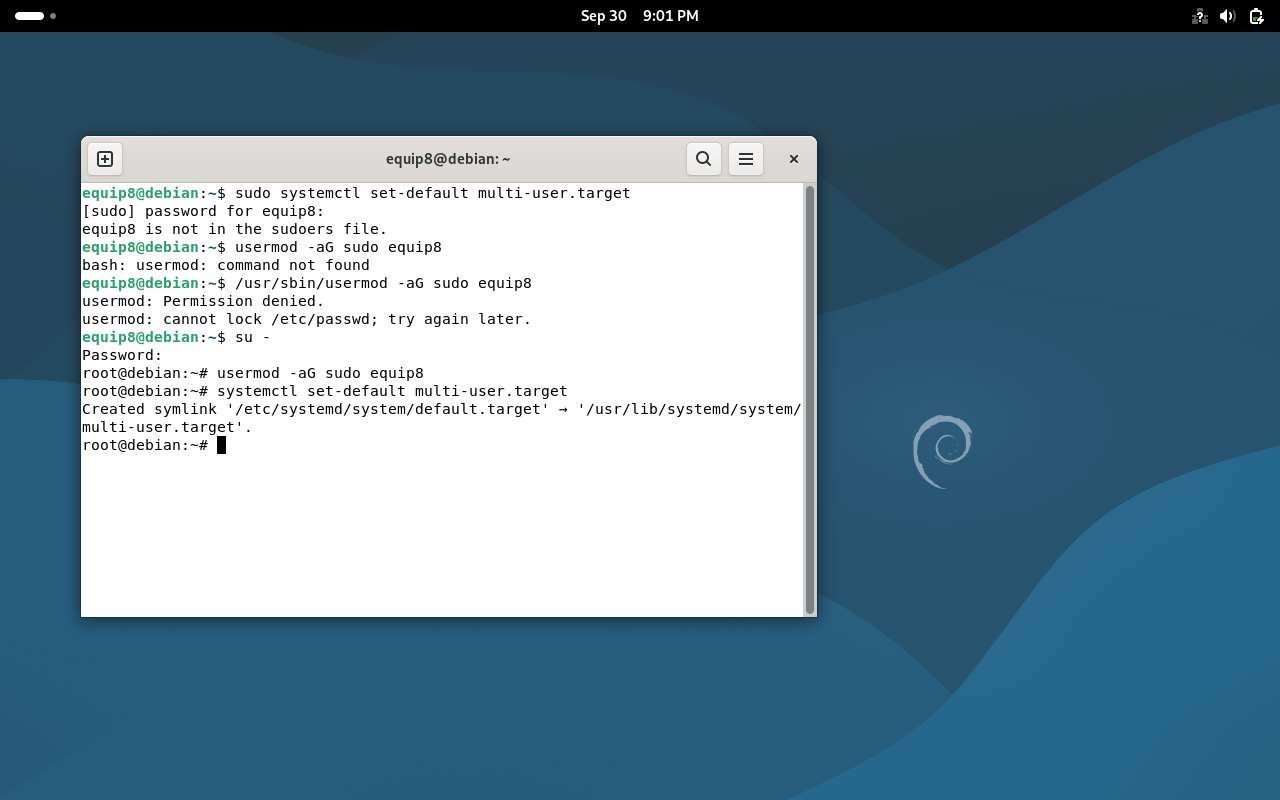Close the terminal window
Screen dimensions: 1280x800
794,159
